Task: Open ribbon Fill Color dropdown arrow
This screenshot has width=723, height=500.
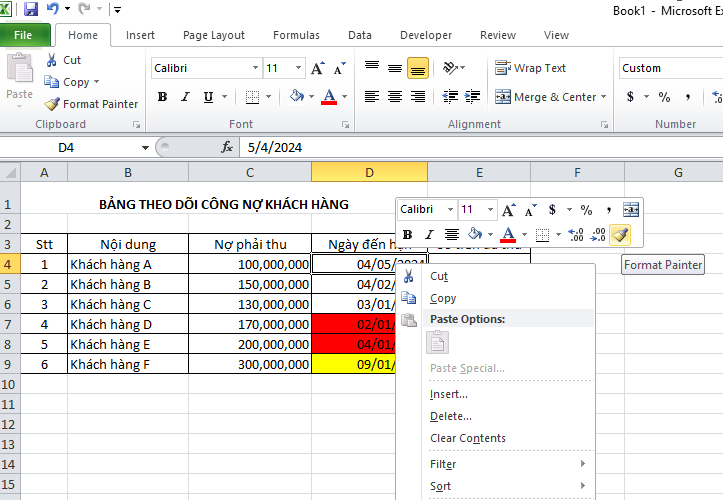Action: (311, 97)
